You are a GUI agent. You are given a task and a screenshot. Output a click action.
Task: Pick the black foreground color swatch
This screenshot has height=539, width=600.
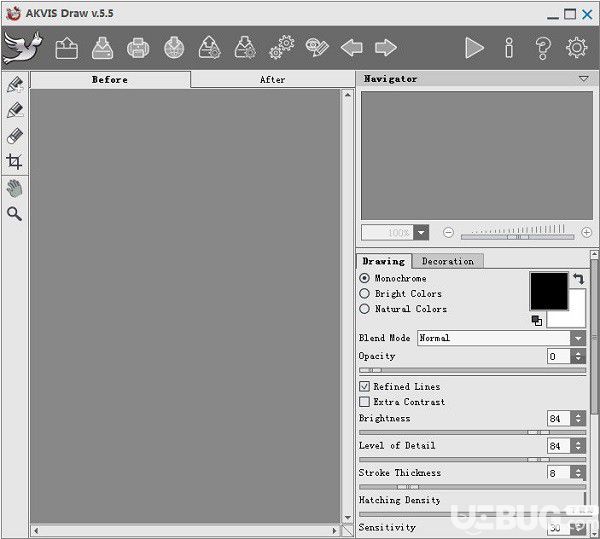click(x=549, y=291)
